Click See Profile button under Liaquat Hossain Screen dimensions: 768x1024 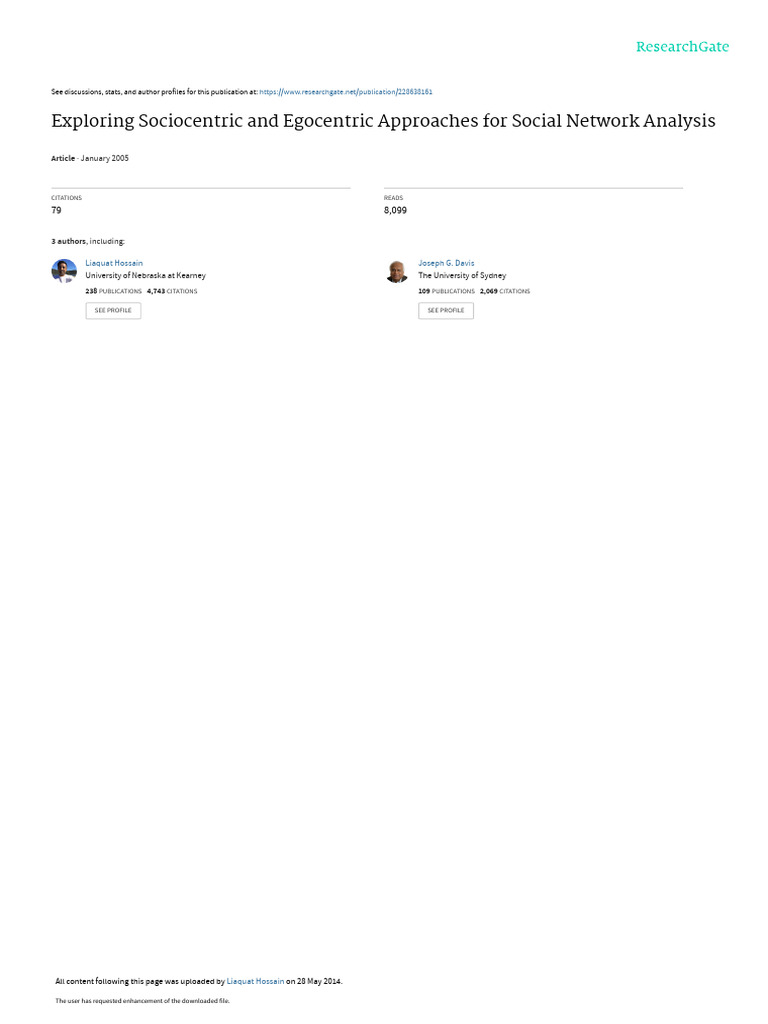coord(113,310)
